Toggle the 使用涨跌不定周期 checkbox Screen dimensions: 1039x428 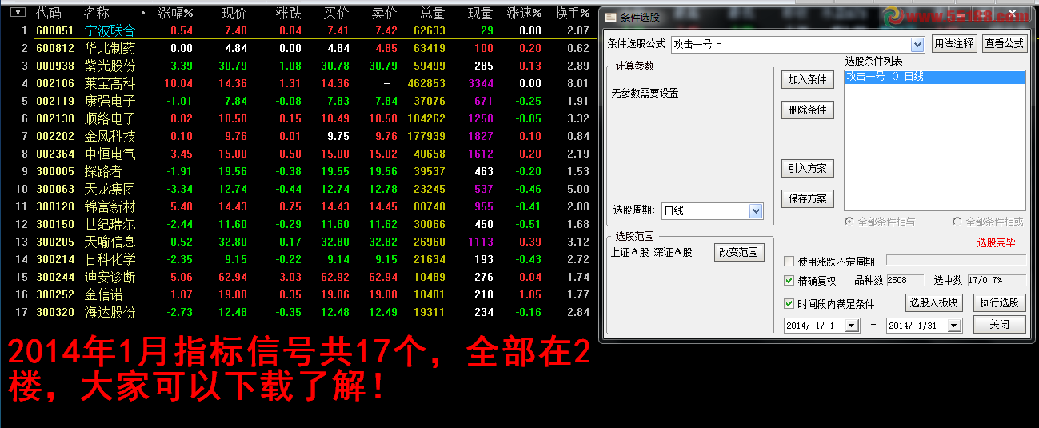[x=789, y=261]
